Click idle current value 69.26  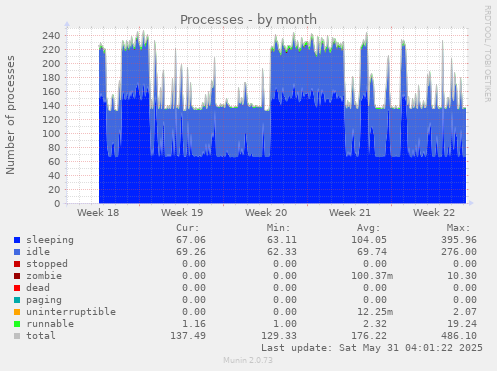[x=191, y=252]
